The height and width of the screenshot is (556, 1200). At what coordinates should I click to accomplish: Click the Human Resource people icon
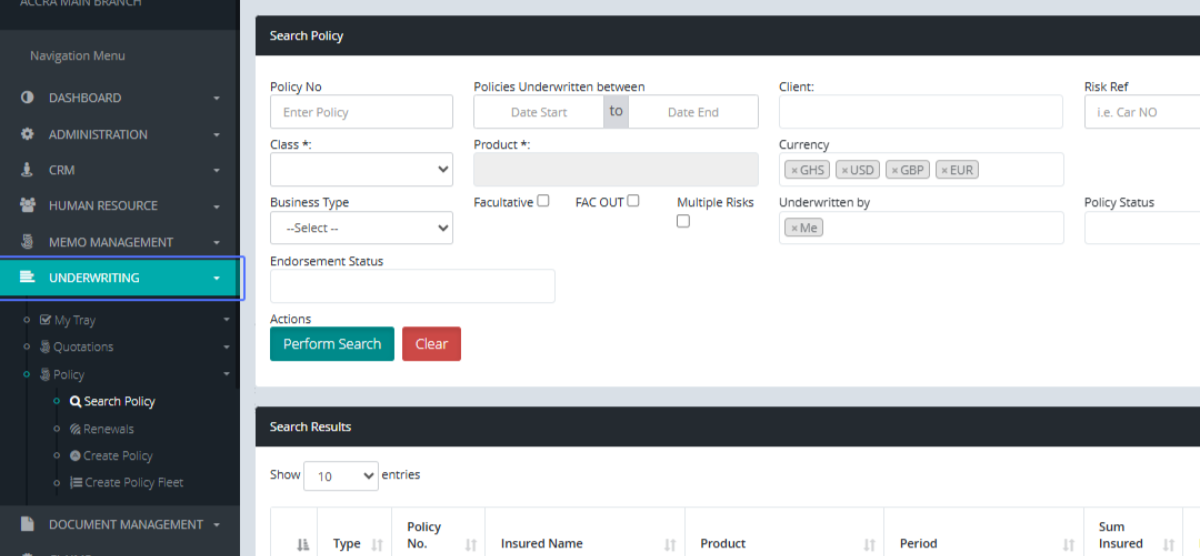click(28, 206)
